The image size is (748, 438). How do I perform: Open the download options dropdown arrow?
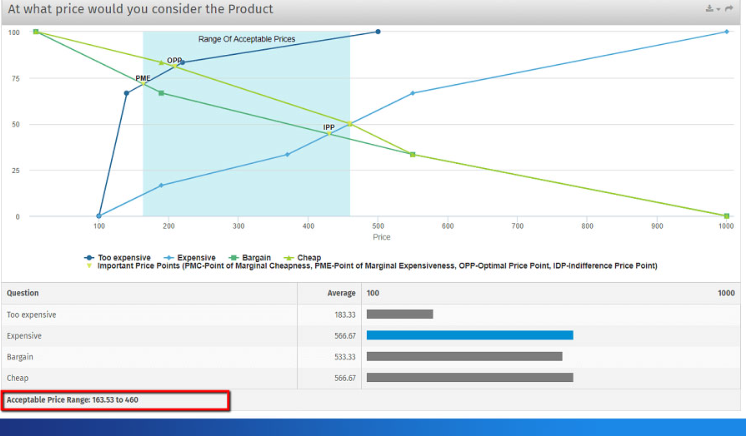719,10
